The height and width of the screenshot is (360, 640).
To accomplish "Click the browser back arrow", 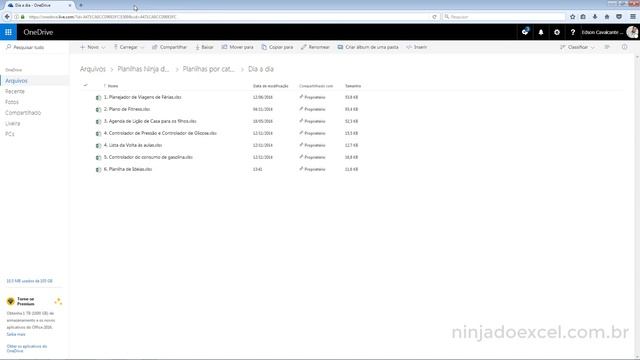I will pos(7,17).
